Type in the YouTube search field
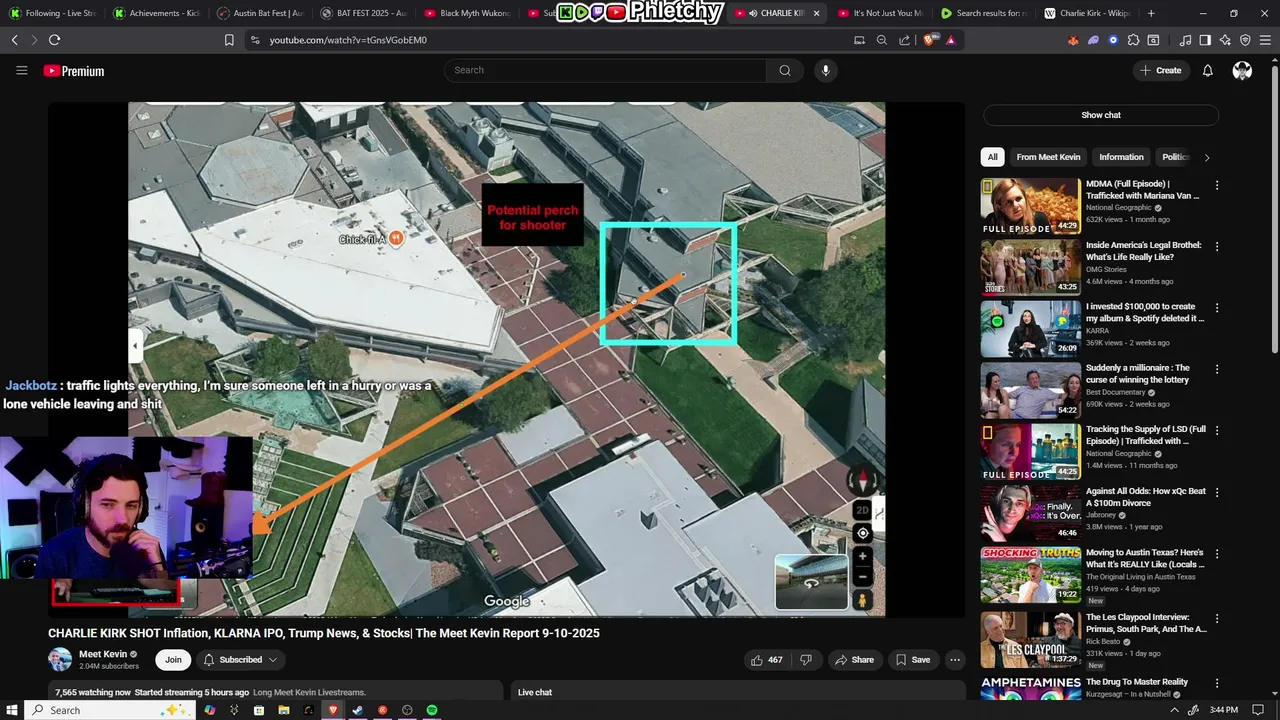Screen dimensions: 1280x720 (x=605, y=70)
